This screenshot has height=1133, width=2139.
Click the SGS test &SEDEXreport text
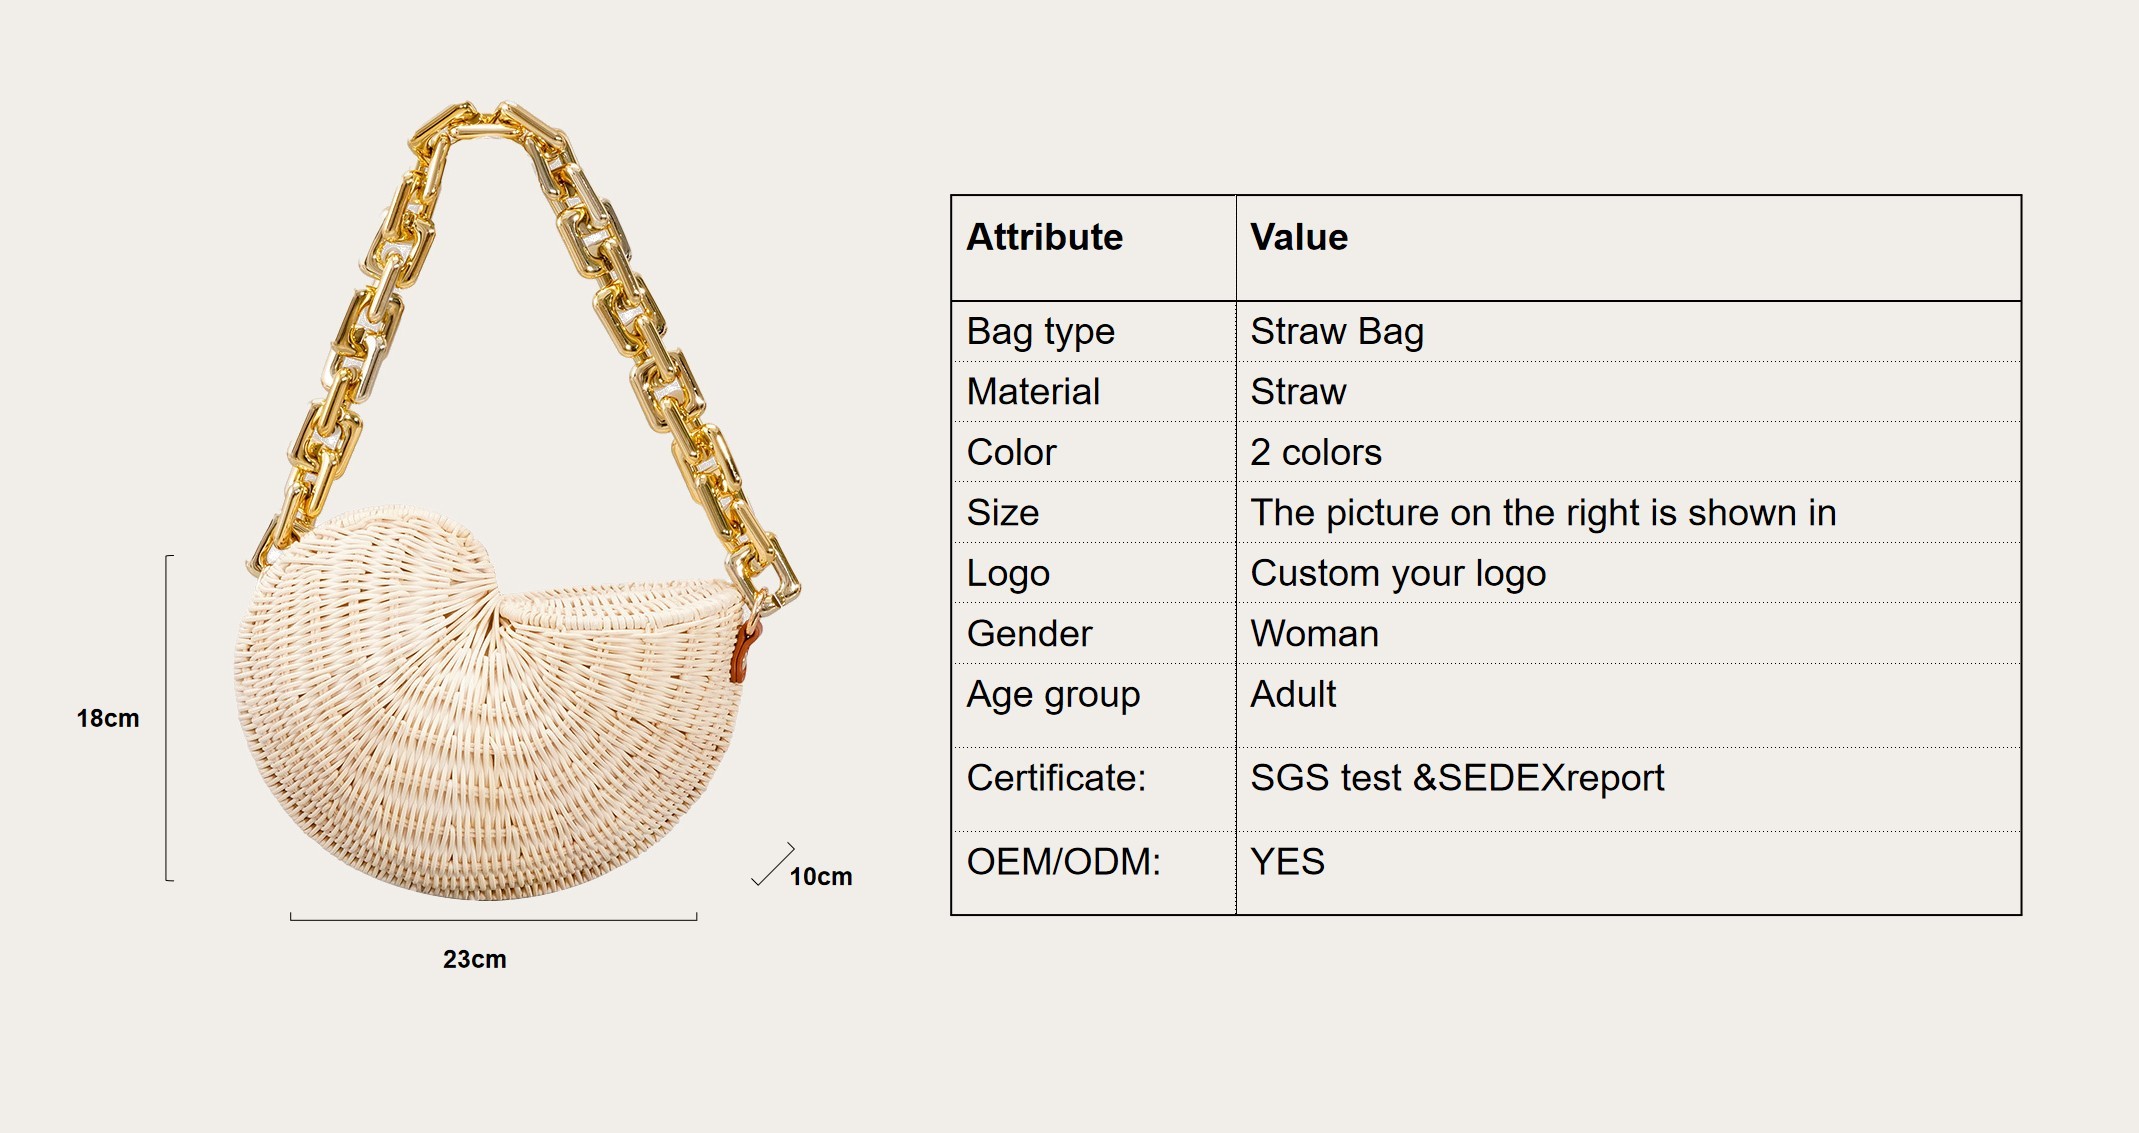1457,778
